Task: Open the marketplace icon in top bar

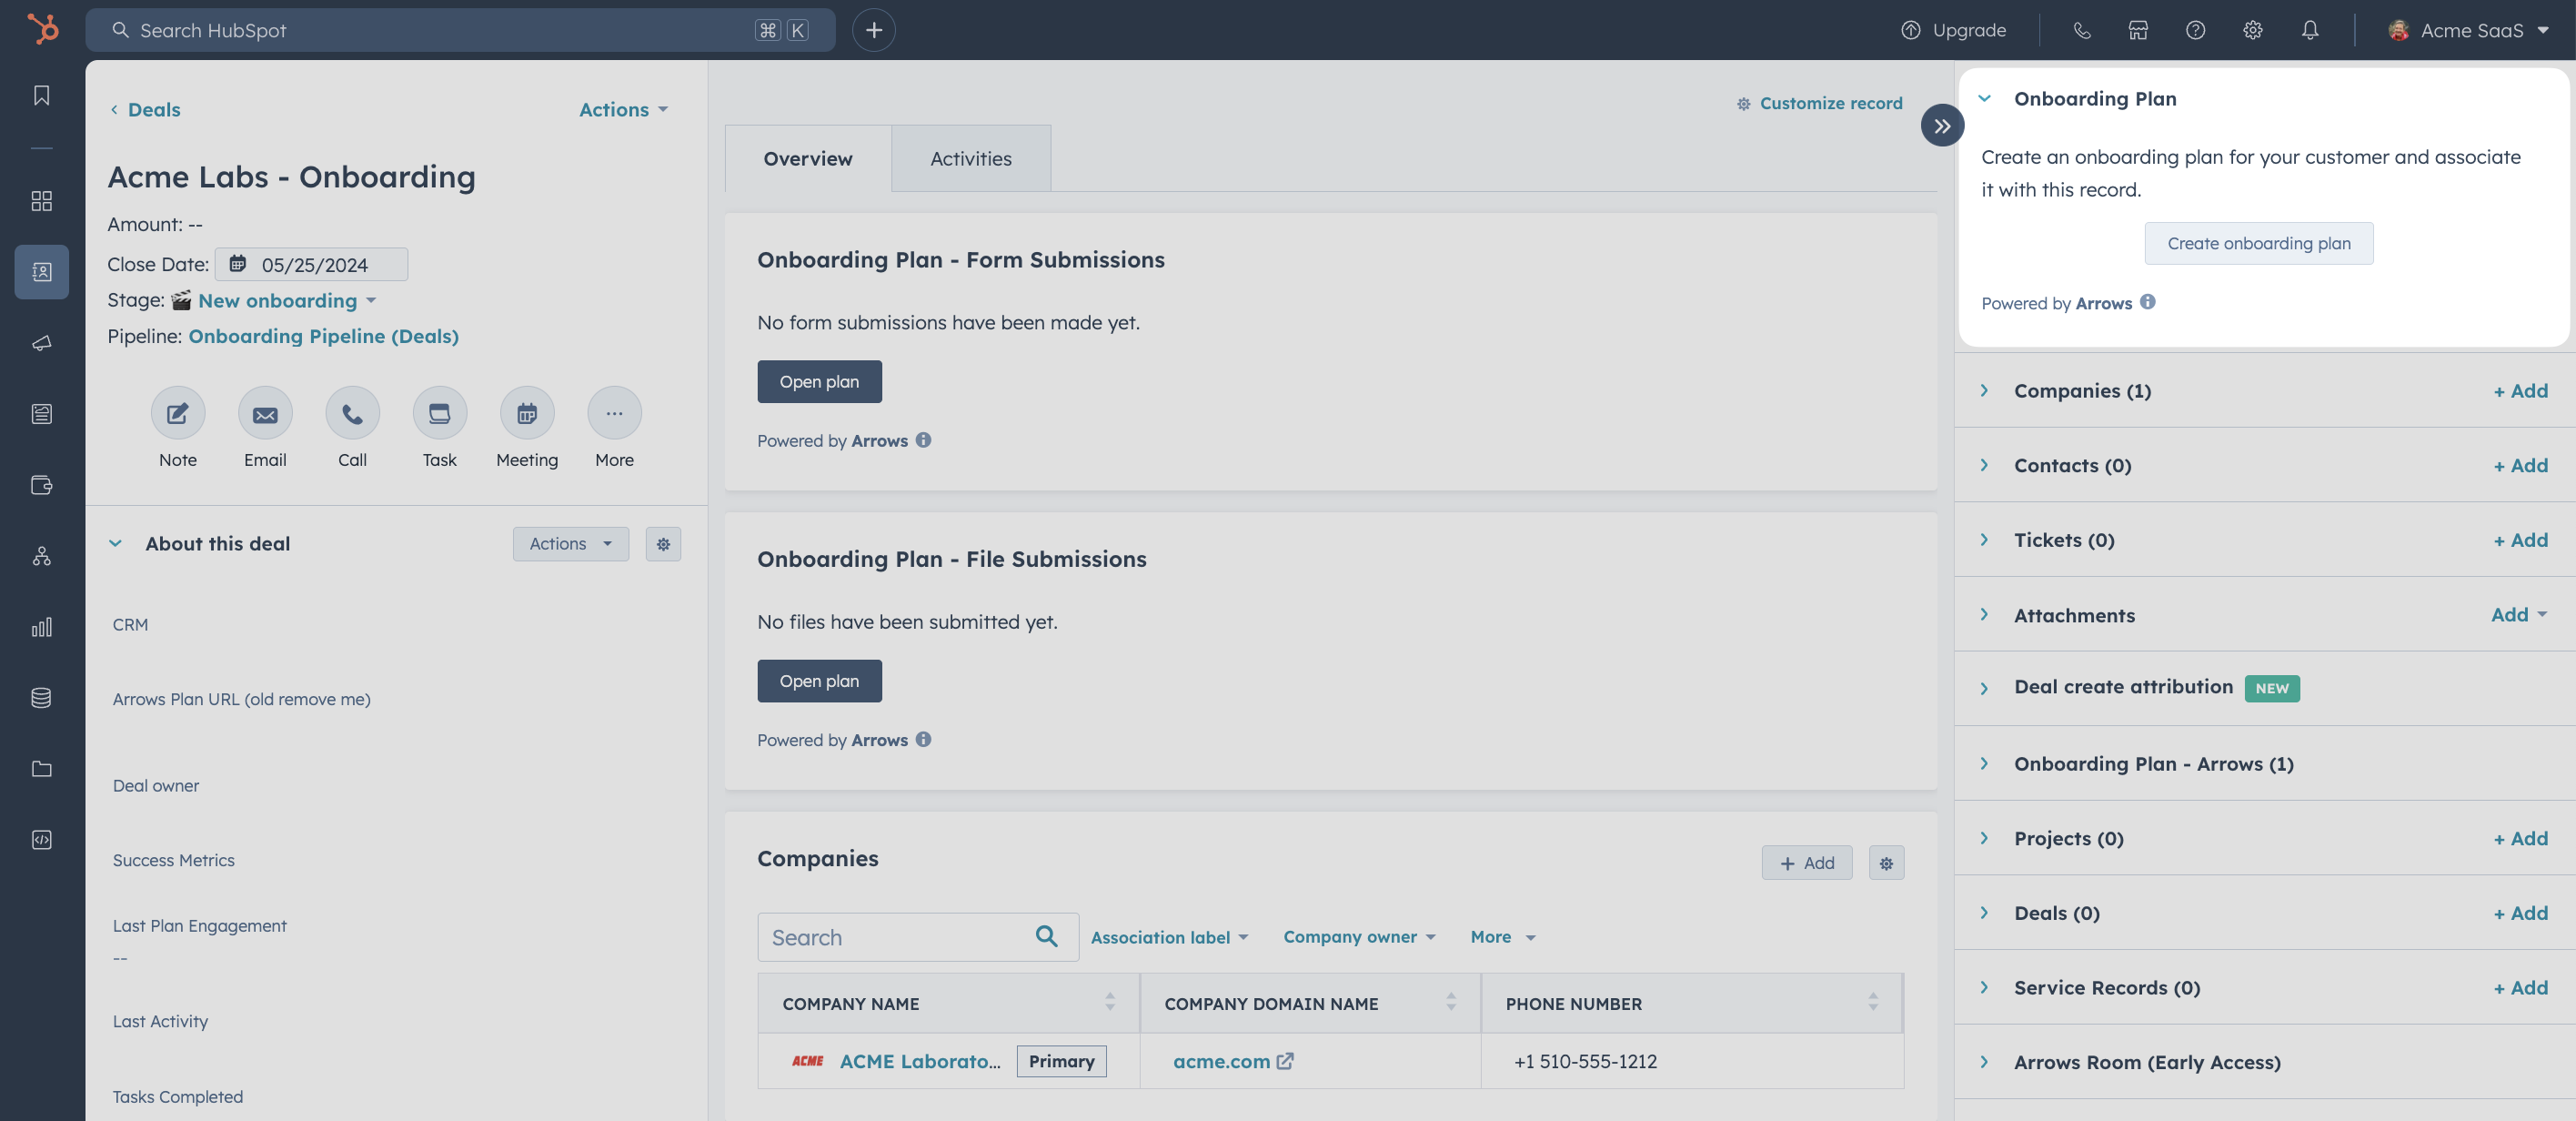Action: (2137, 30)
